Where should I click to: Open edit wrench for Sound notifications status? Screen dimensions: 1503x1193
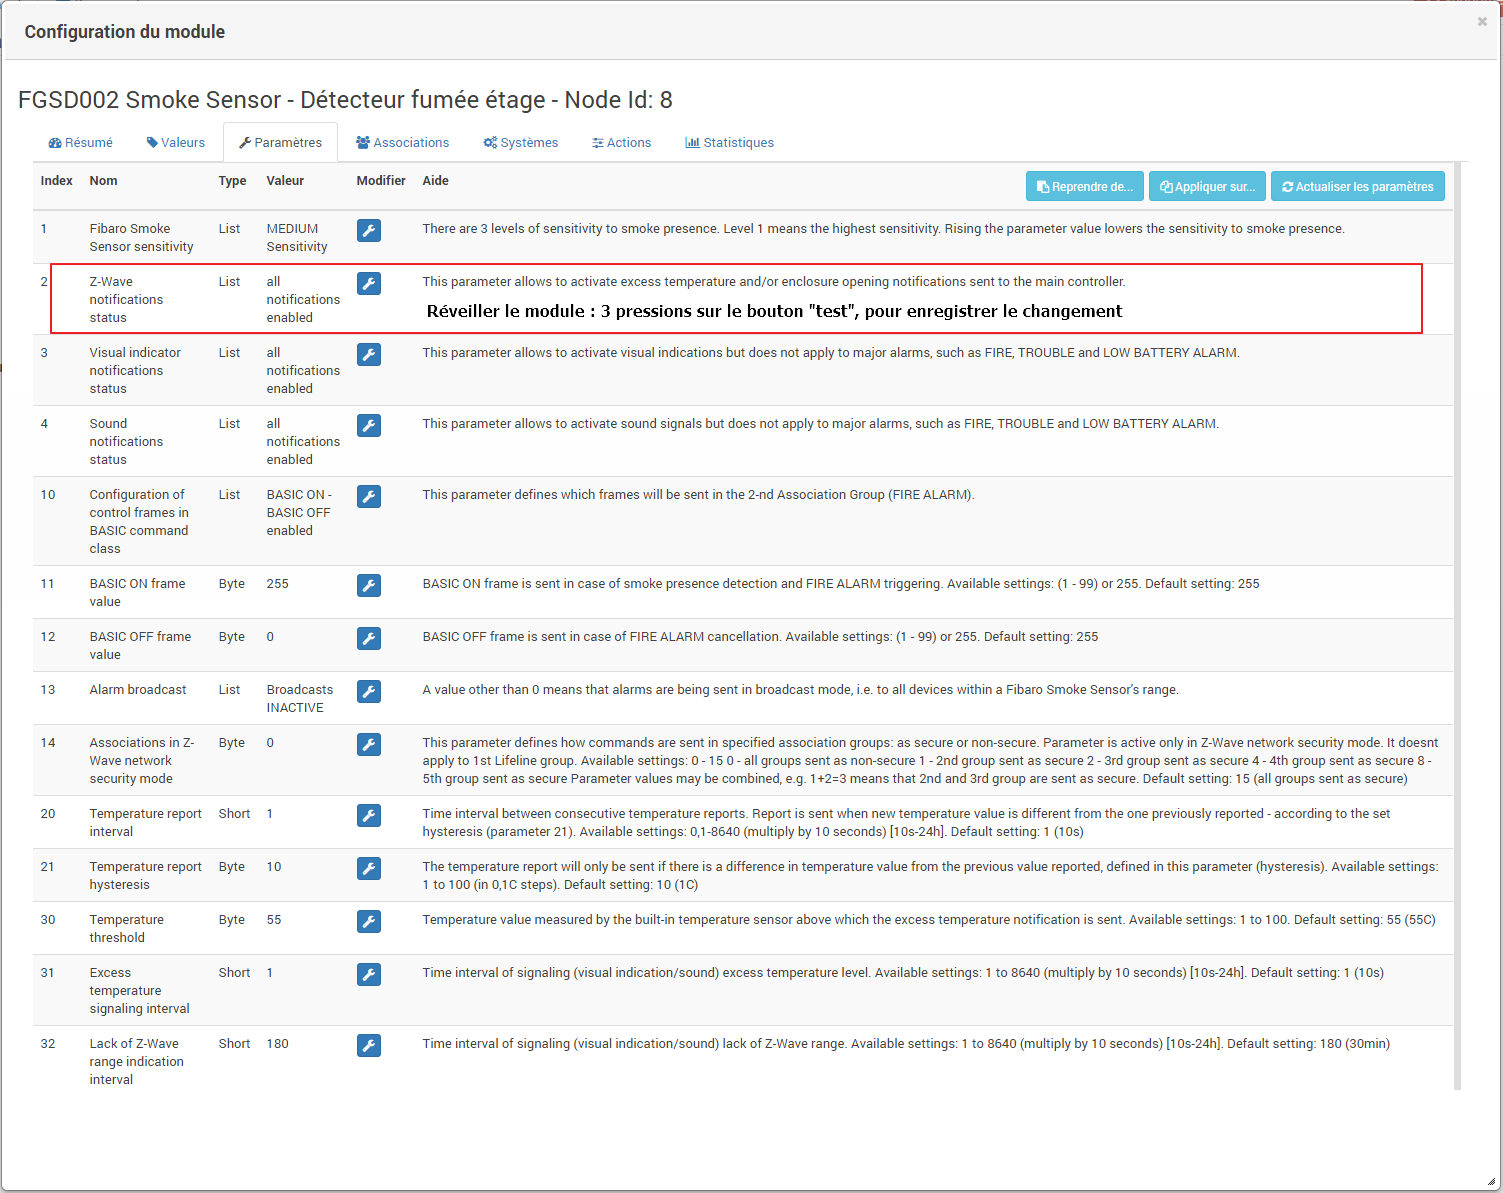(369, 426)
